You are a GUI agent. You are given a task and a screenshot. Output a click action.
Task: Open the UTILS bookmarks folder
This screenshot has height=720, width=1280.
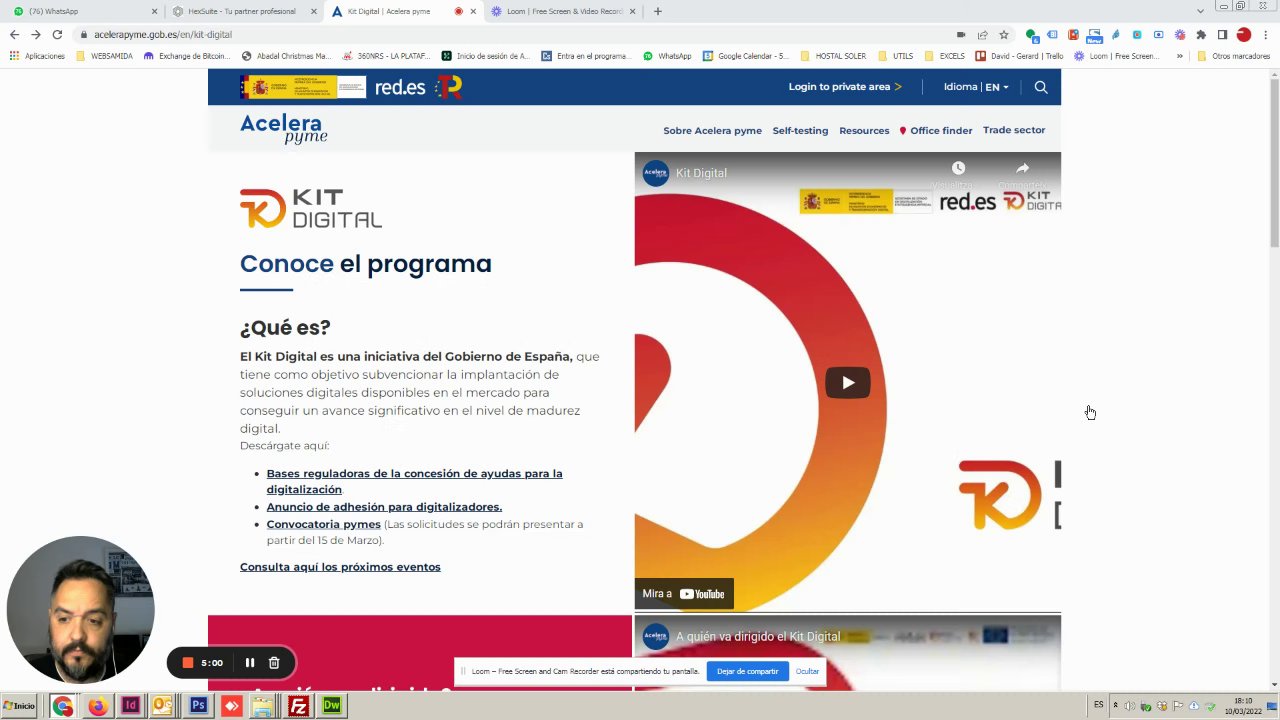pos(896,56)
